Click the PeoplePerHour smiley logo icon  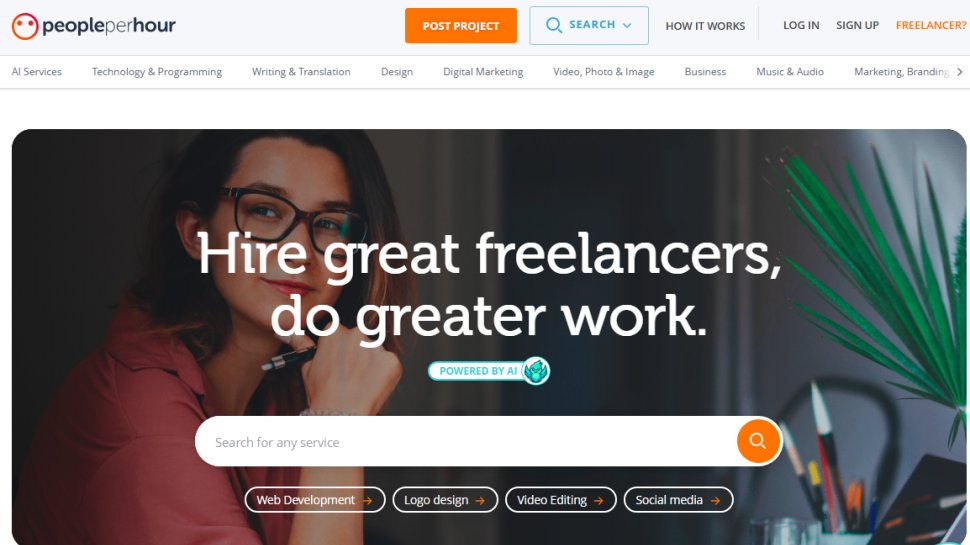25,26
